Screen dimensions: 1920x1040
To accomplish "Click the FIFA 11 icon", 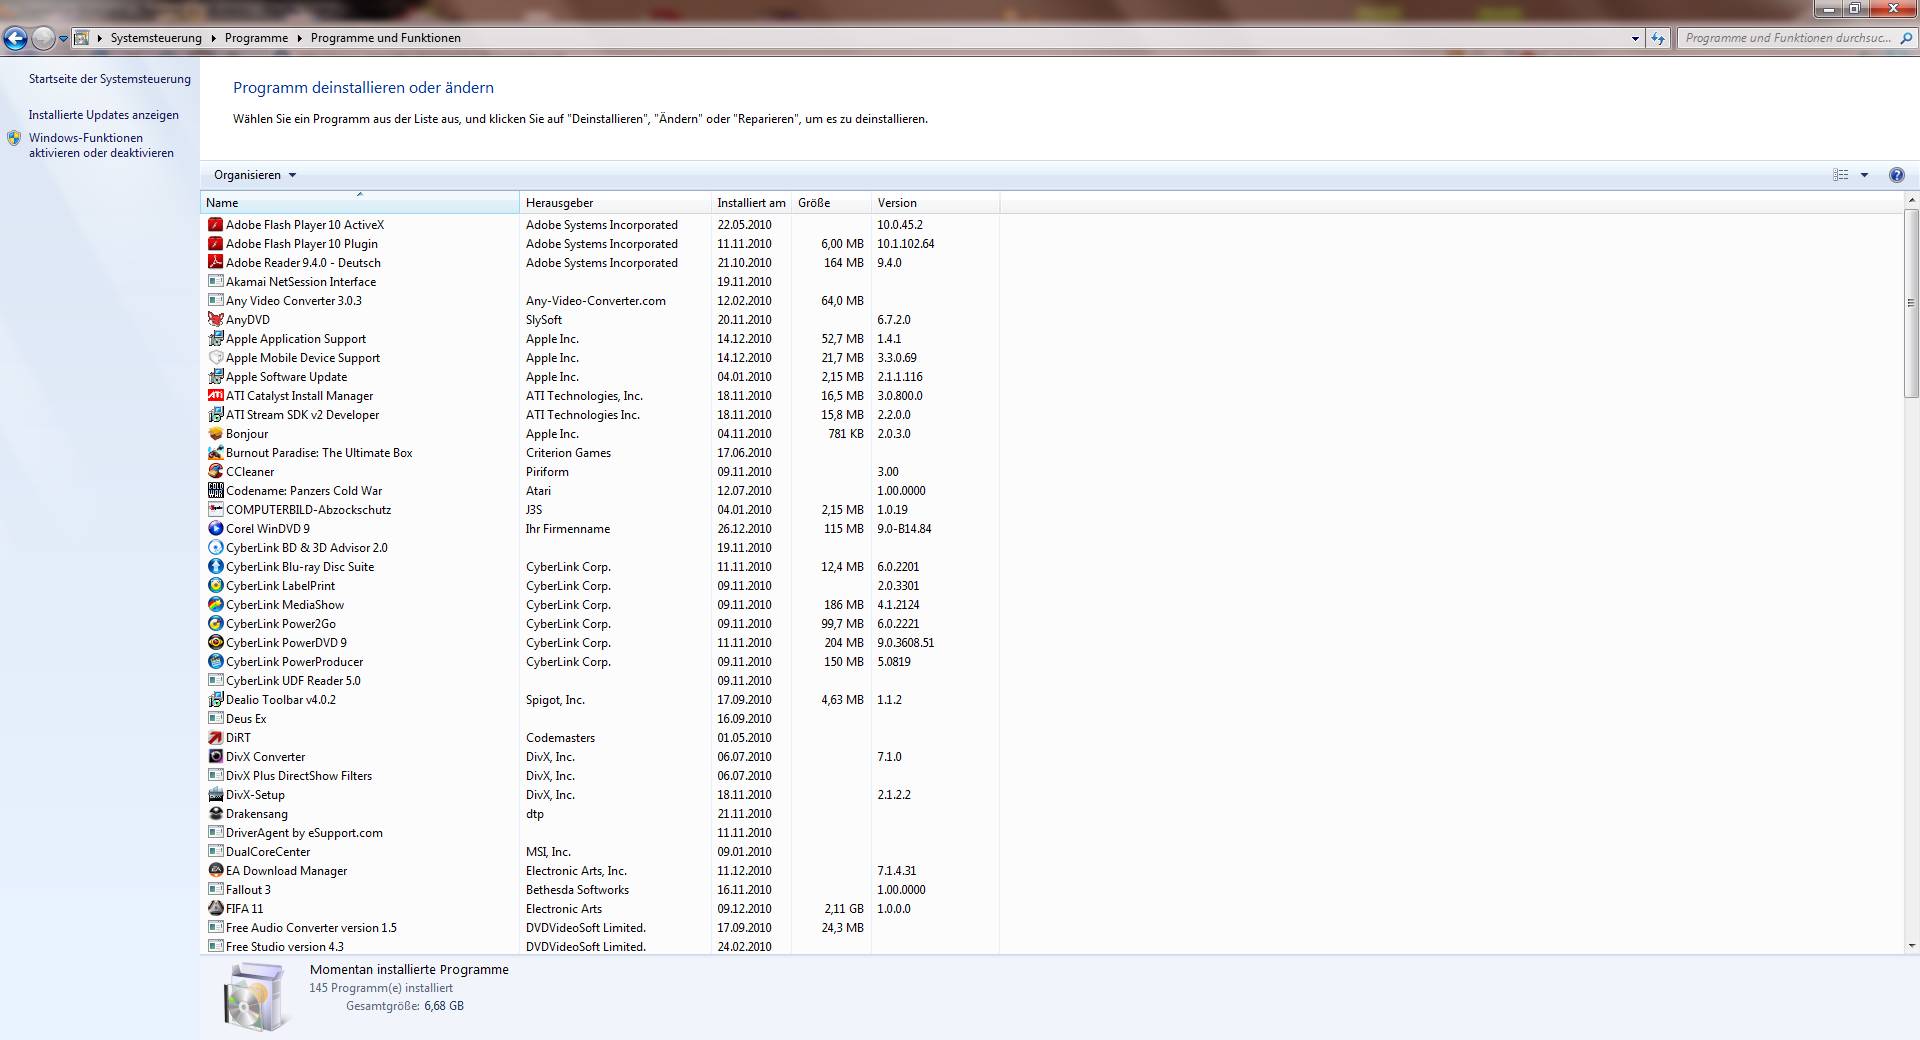I will tap(215, 909).
